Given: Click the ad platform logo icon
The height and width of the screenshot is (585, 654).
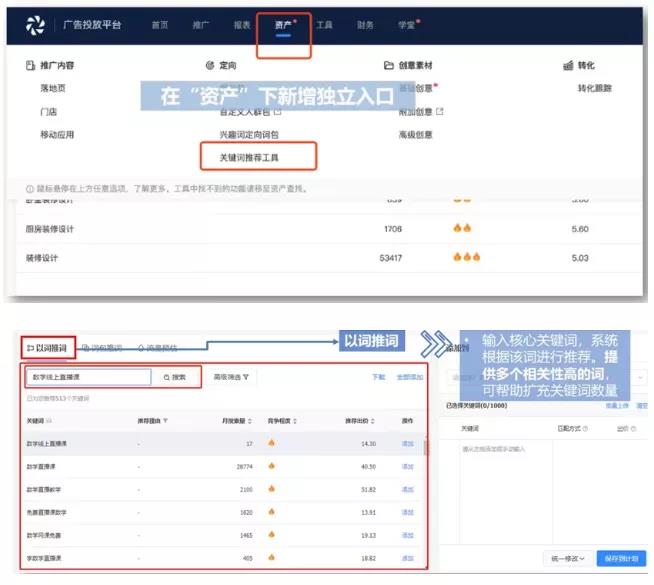Looking at the screenshot, I should 35,25.
